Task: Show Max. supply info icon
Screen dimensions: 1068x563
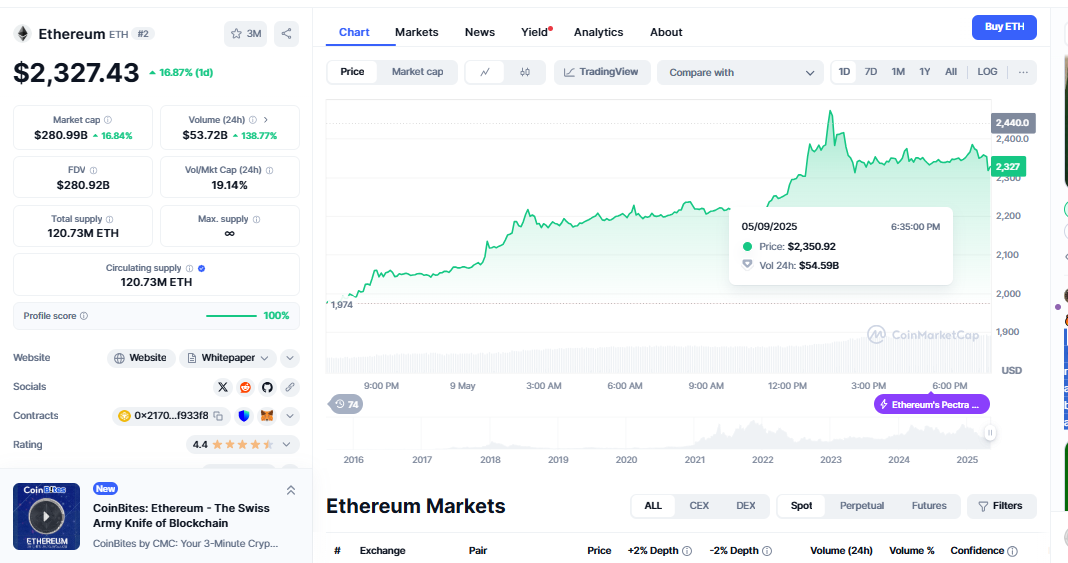Action: 256,219
